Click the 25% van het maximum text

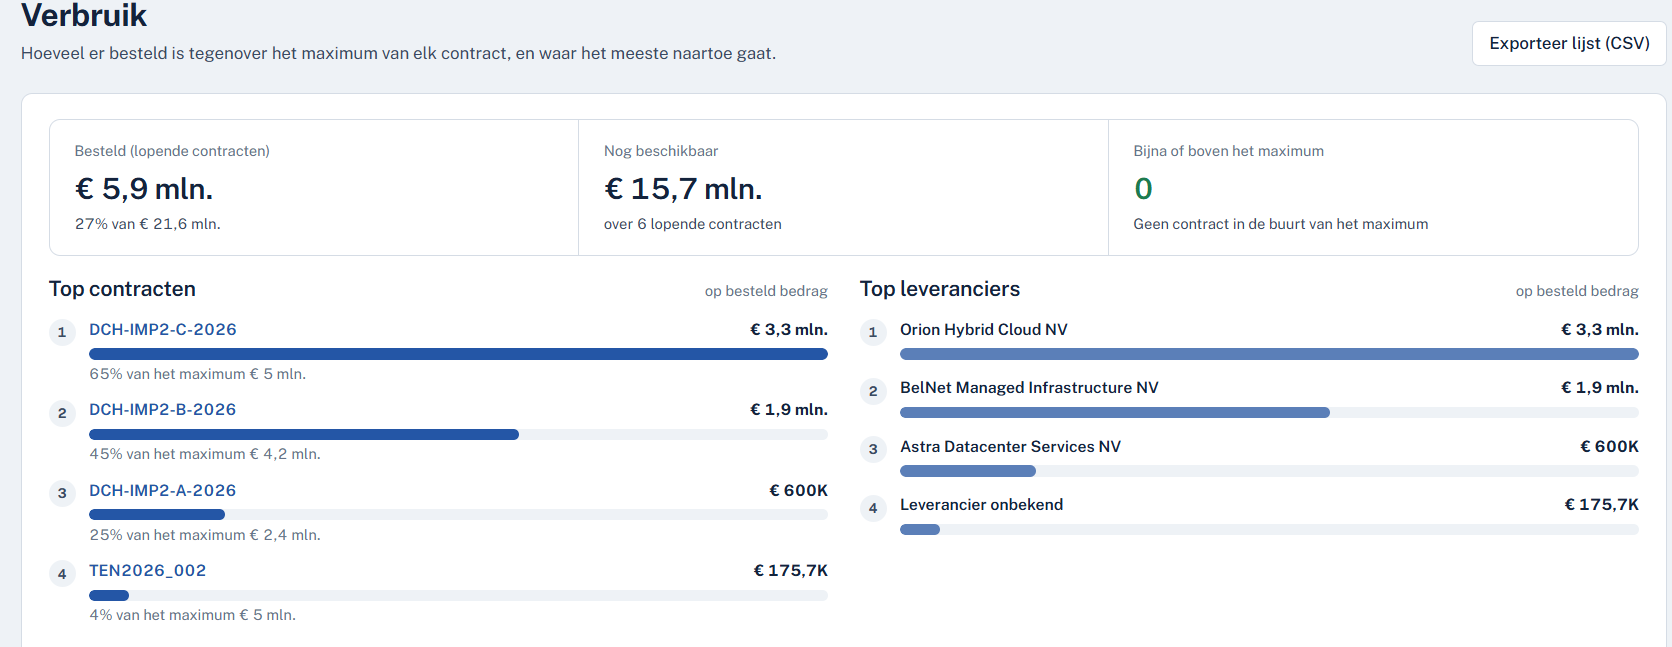[205, 535]
